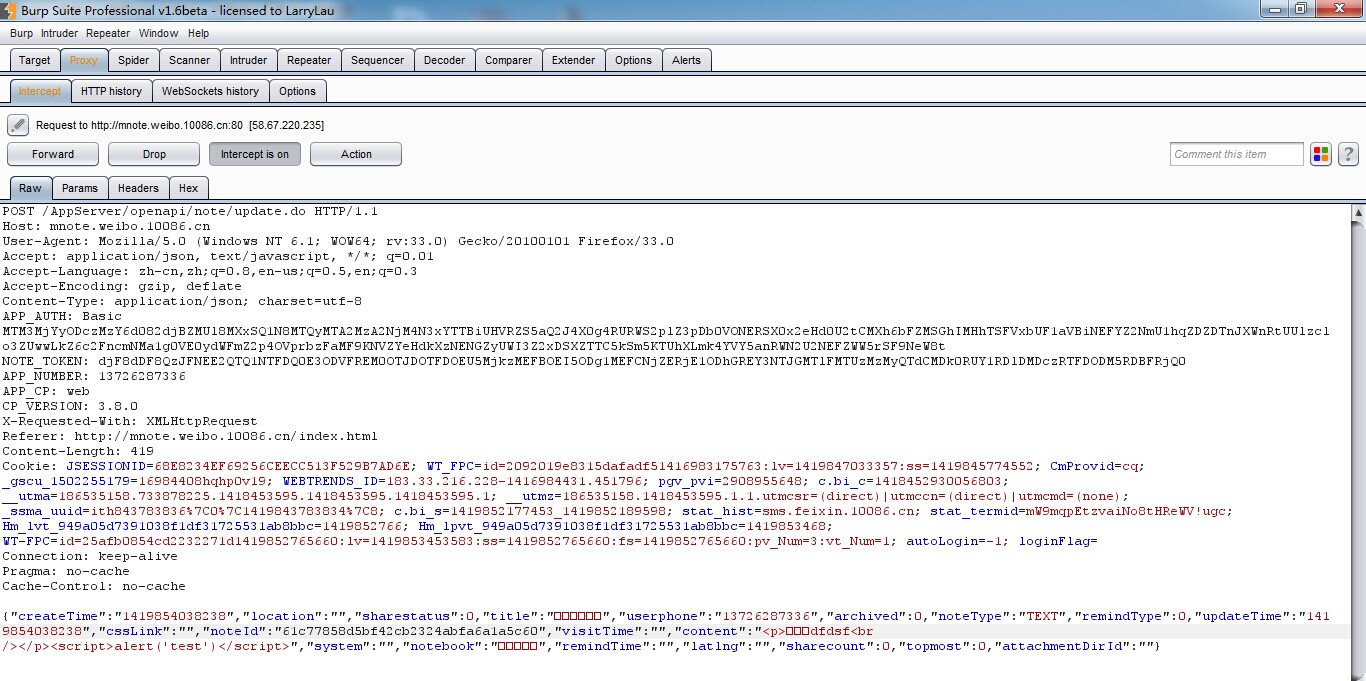Switch to the Scanner tab
1366x681 pixels.
pos(189,60)
